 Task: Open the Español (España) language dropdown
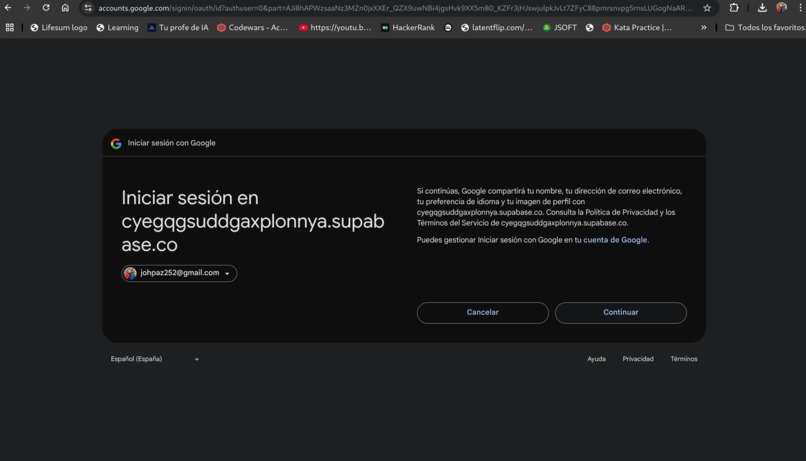(x=155, y=359)
